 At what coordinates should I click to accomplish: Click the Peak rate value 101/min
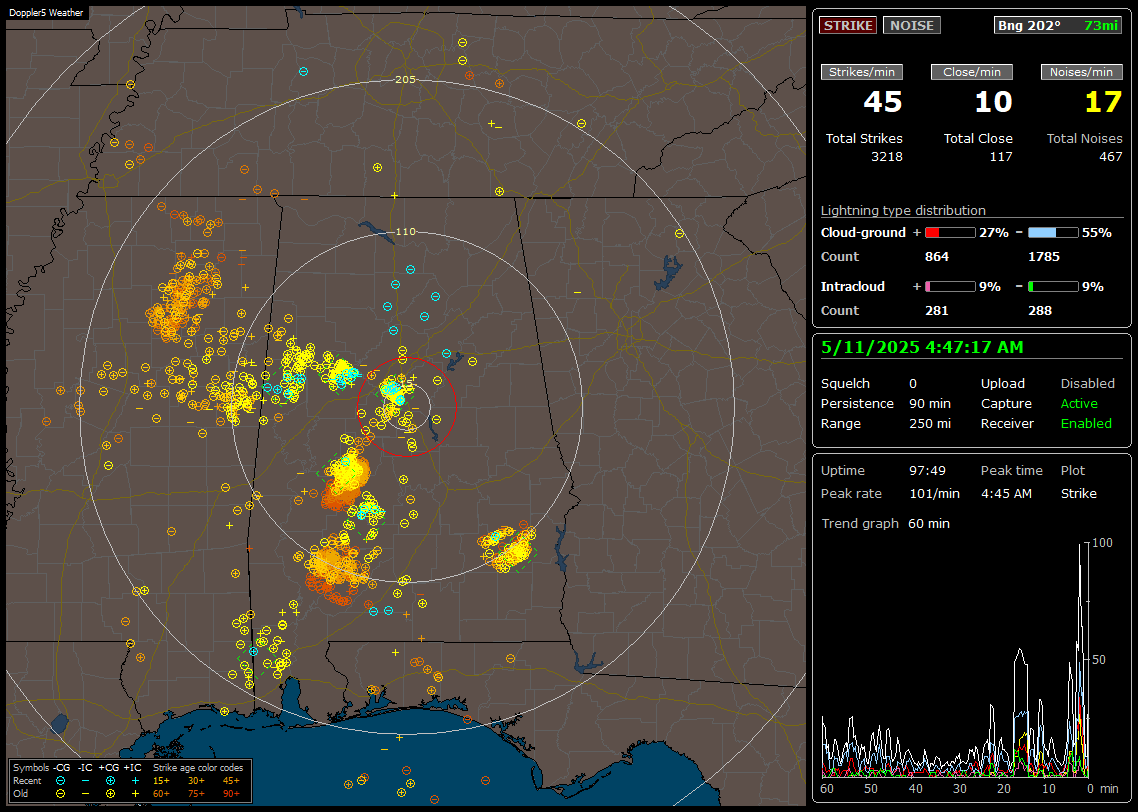[x=935, y=494]
